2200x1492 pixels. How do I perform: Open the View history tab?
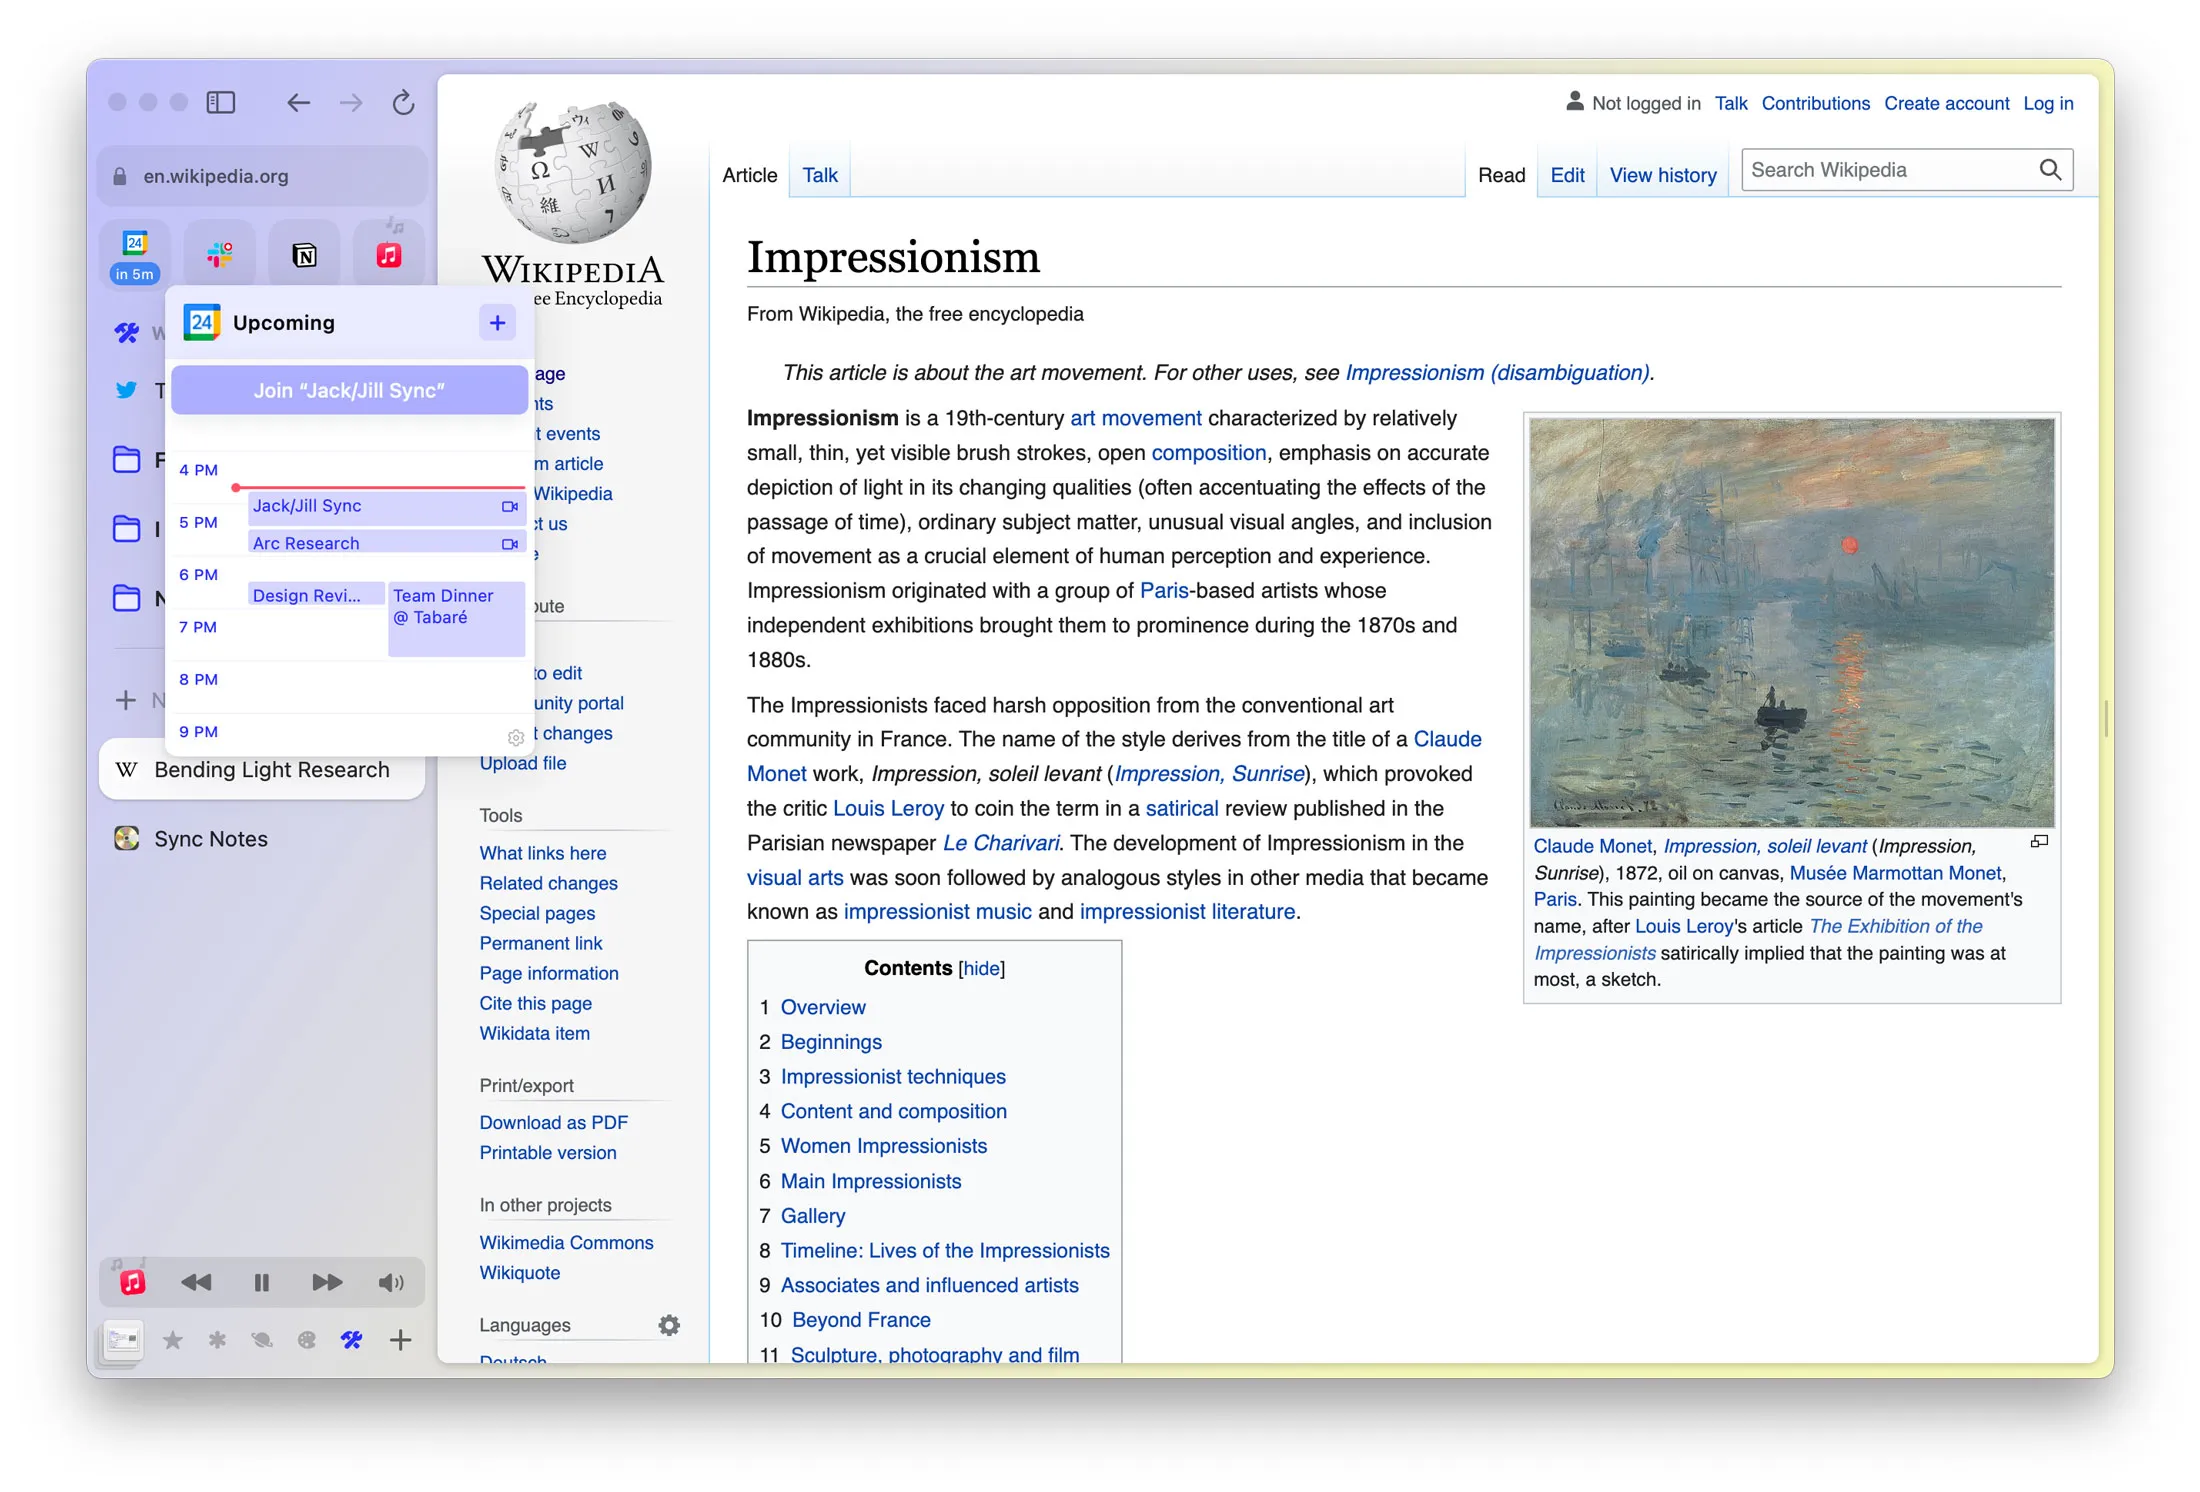(x=1662, y=175)
